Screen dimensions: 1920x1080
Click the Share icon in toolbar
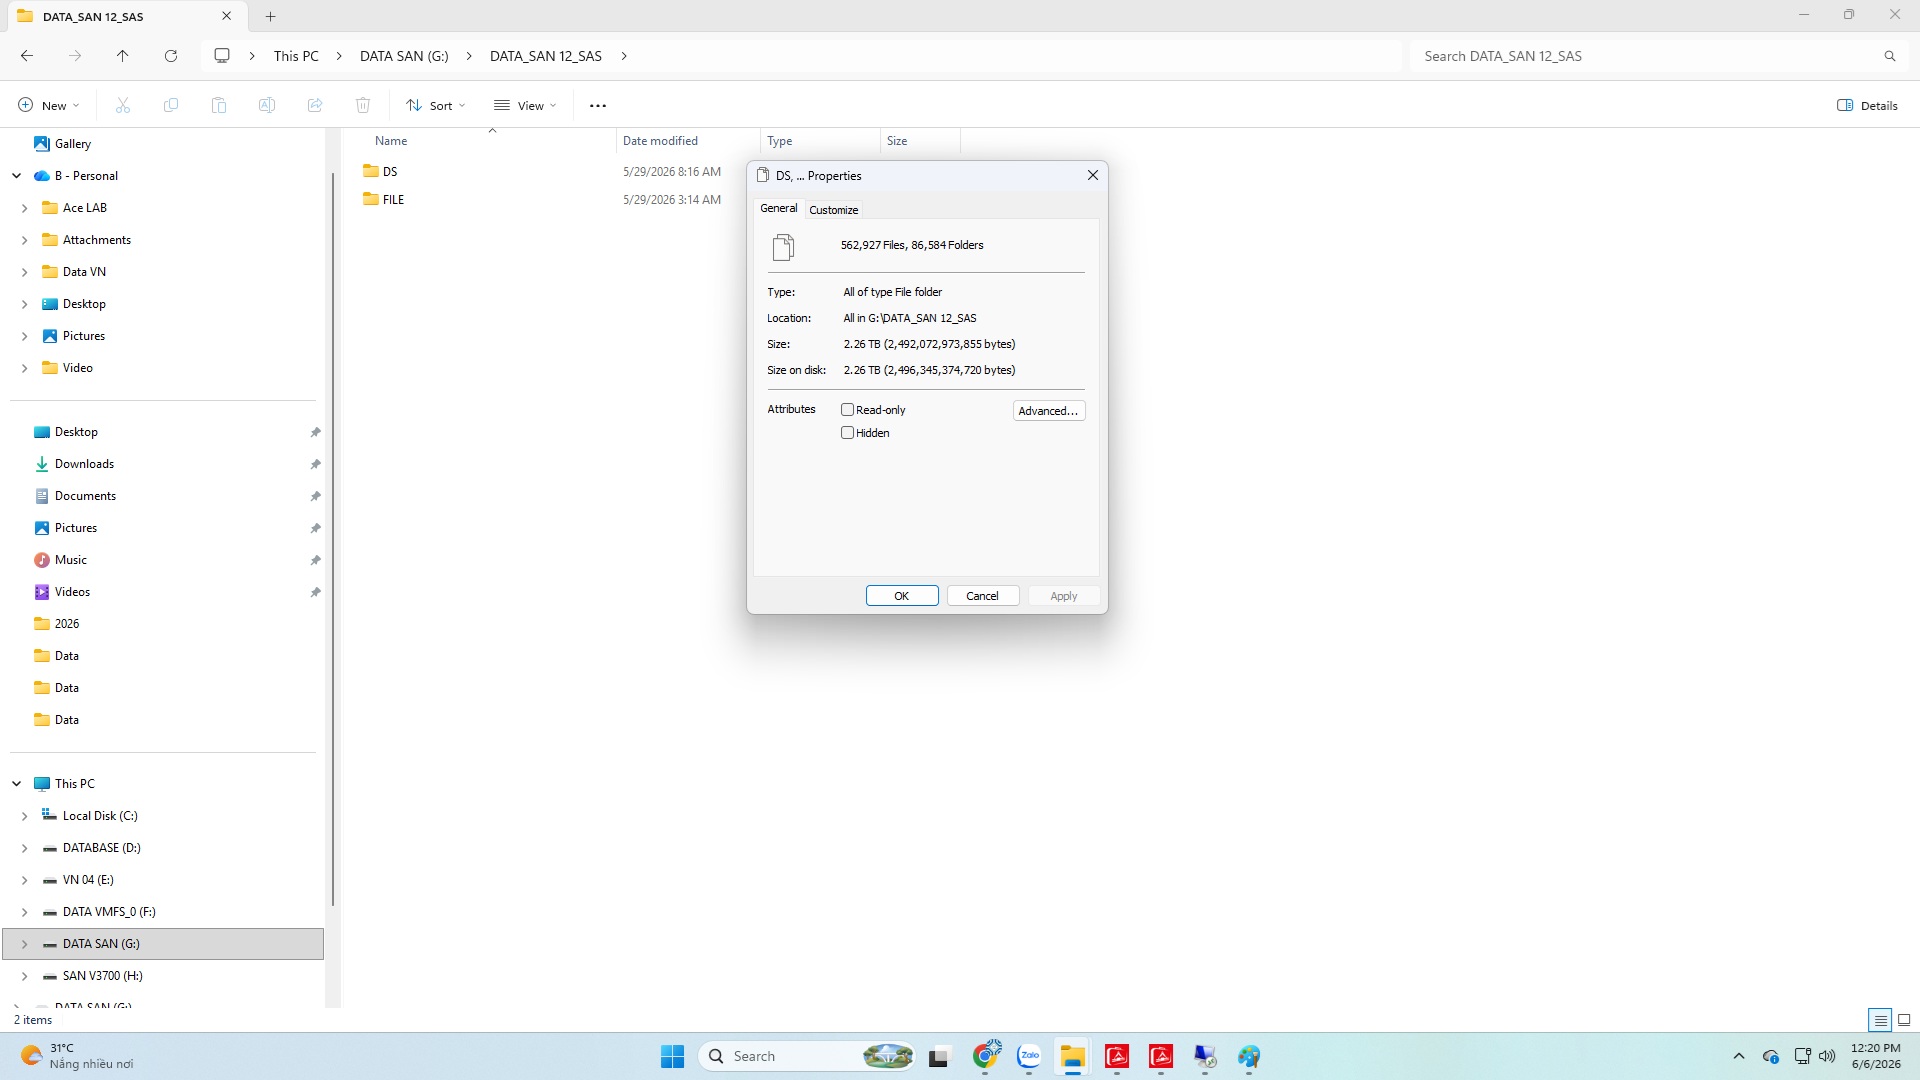point(315,105)
